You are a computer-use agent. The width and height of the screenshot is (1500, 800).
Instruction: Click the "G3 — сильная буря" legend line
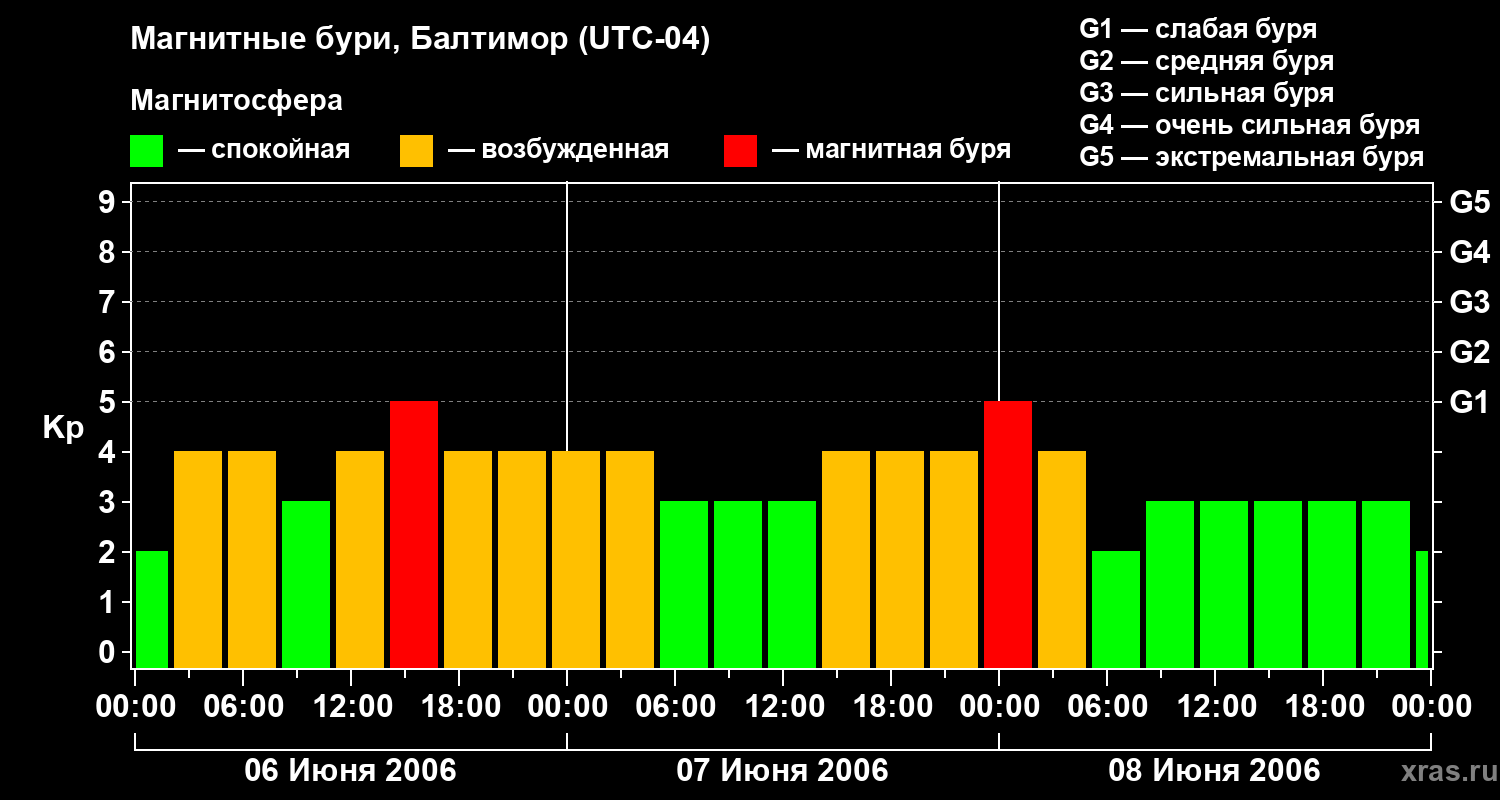tap(1206, 93)
